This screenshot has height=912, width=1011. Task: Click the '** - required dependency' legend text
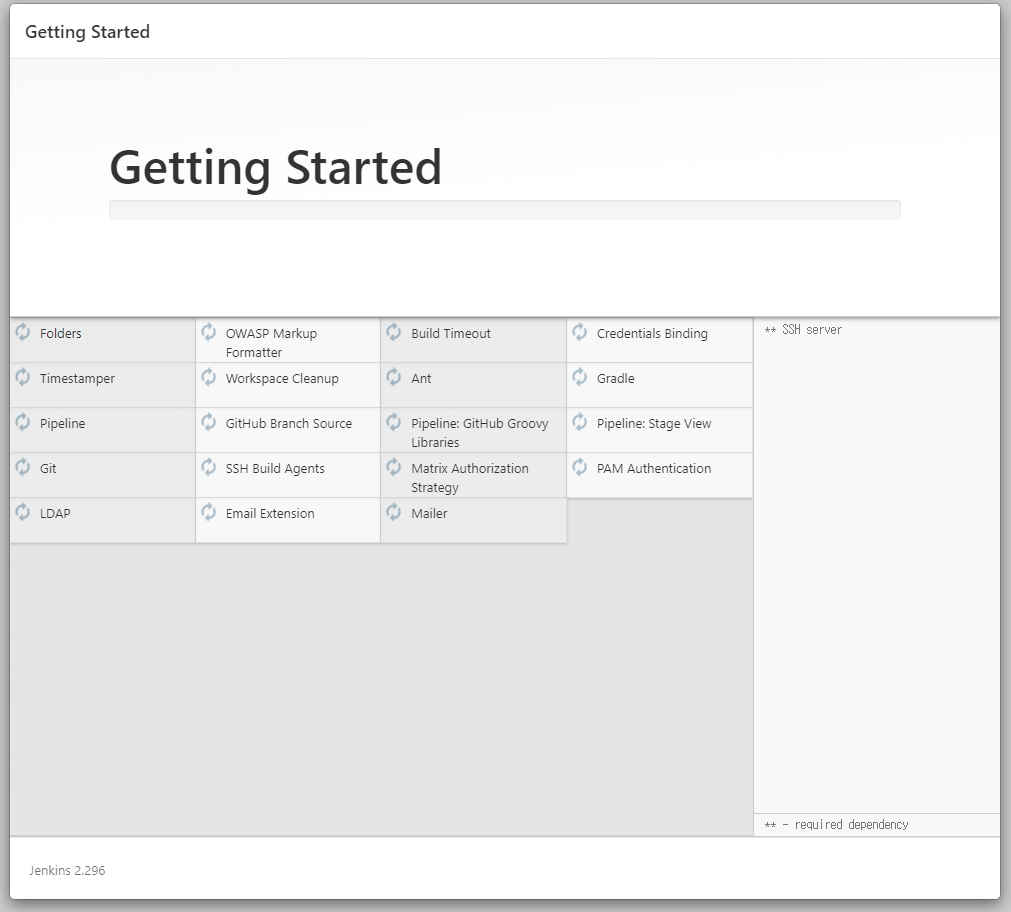point(836,825)
